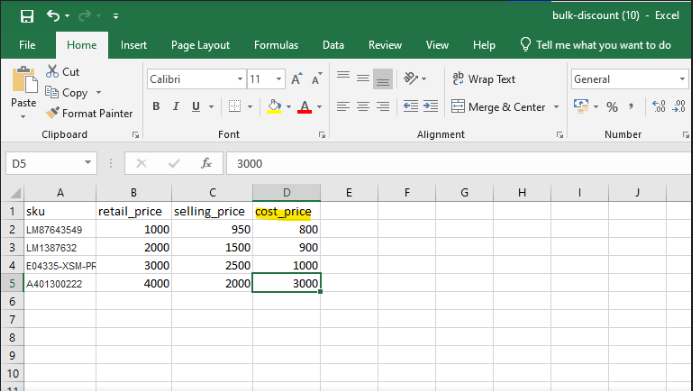Screen dimensions: 693x391
Task: Click the Select All corner triangle
Action: coord(15,193)
